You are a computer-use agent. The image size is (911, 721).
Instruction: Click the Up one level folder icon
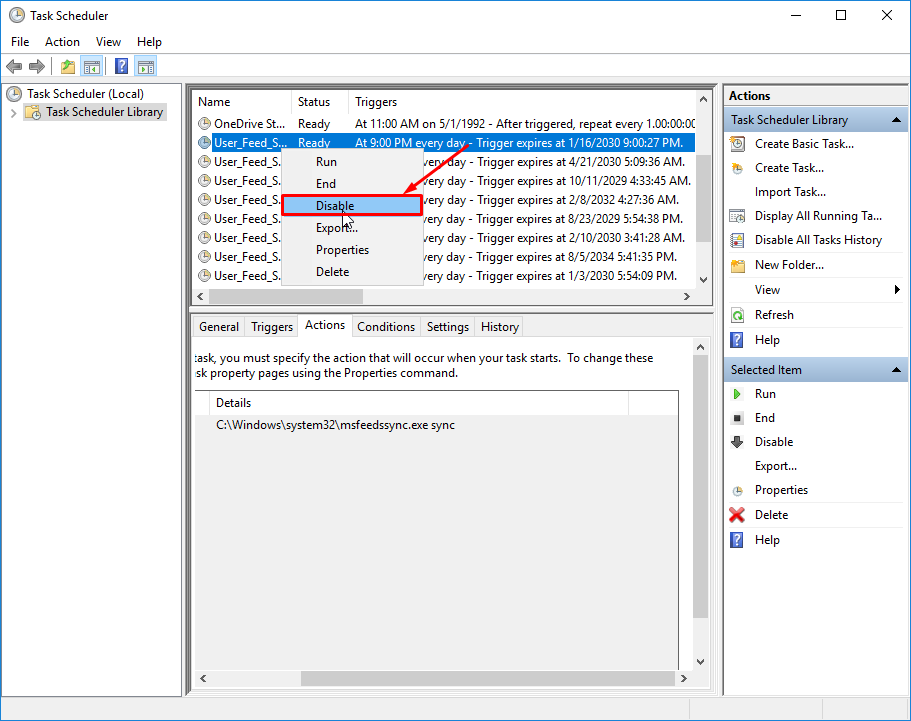coord(68,67)
